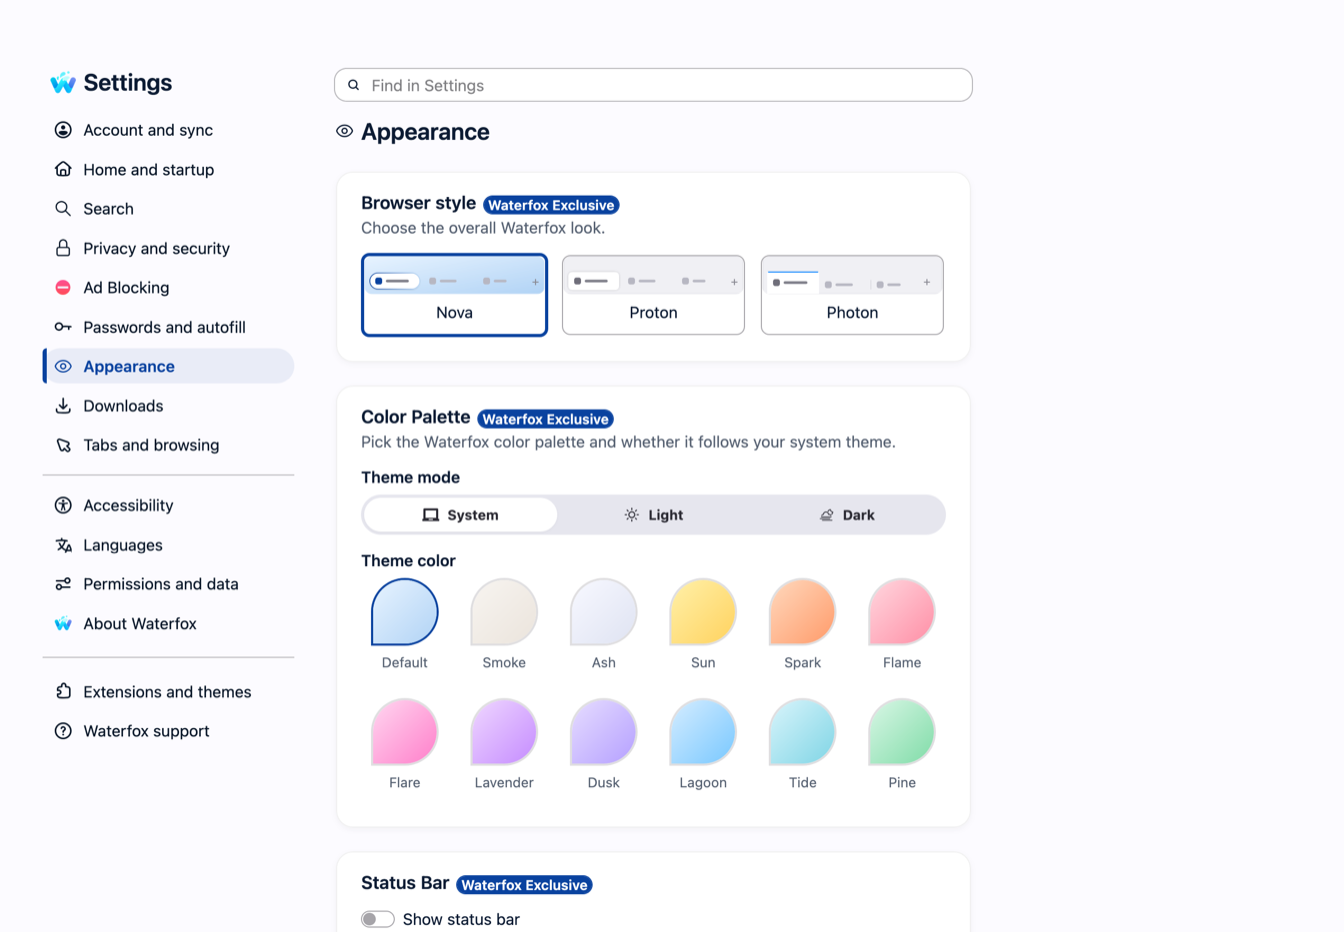
Task: Click the laptop icon in System mode
Action: [431, 515]
